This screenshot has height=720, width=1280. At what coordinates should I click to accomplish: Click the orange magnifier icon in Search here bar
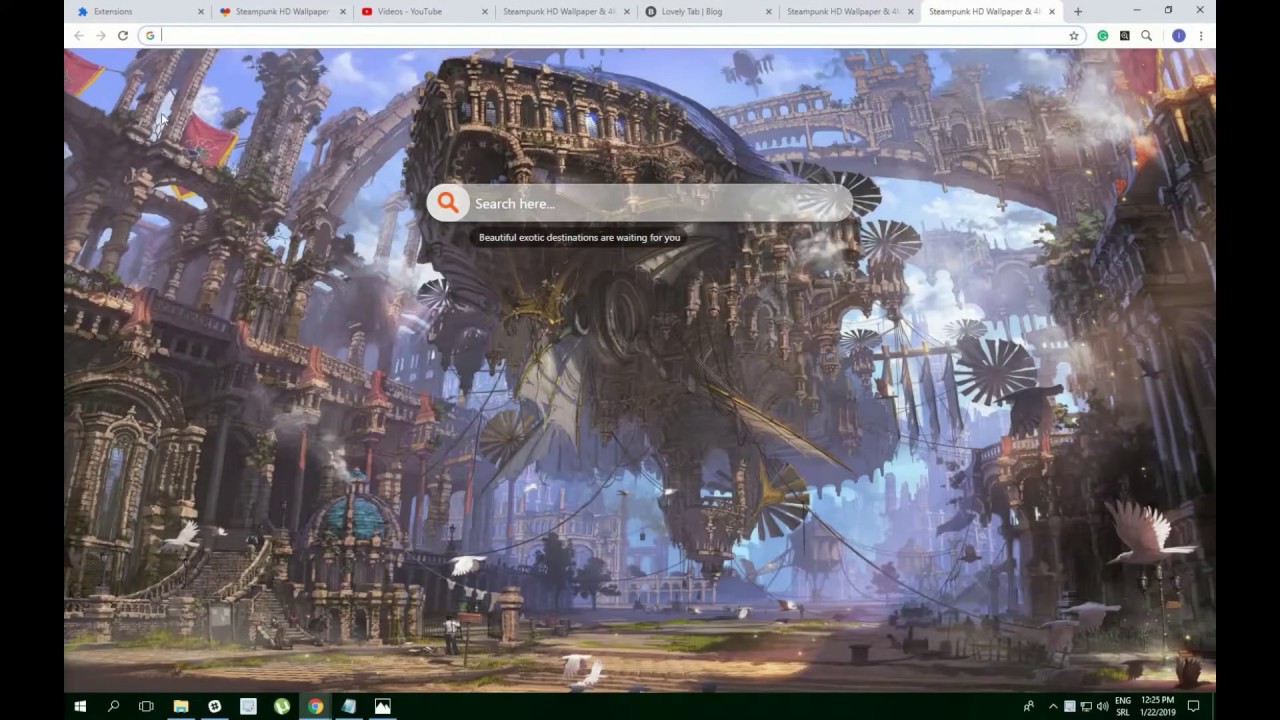(448, 203)
